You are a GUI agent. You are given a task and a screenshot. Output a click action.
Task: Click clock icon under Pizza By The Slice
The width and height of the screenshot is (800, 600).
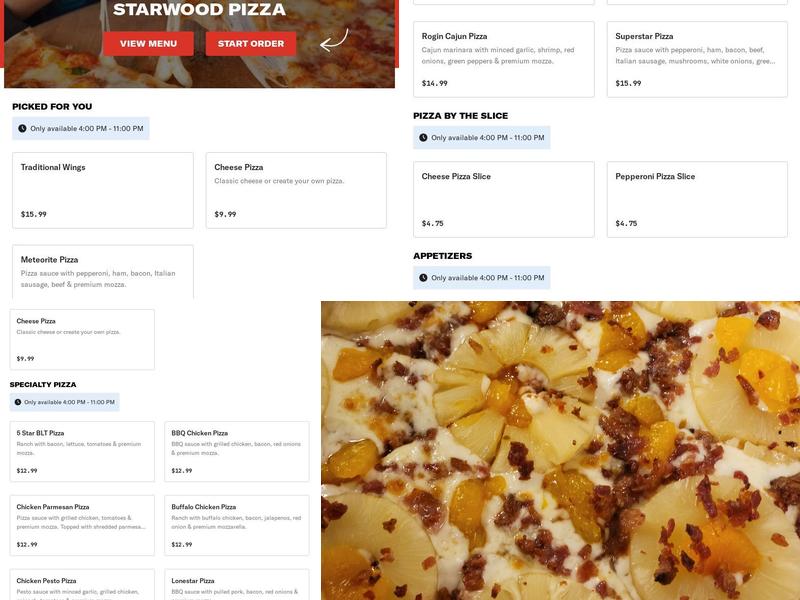423,138
